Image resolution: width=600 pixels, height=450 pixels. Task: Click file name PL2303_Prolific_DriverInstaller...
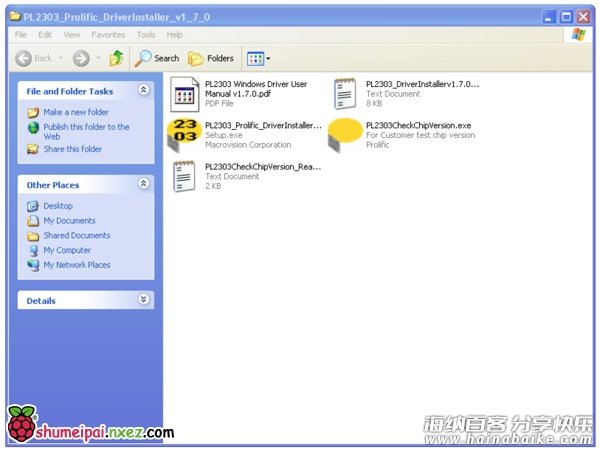263,126
